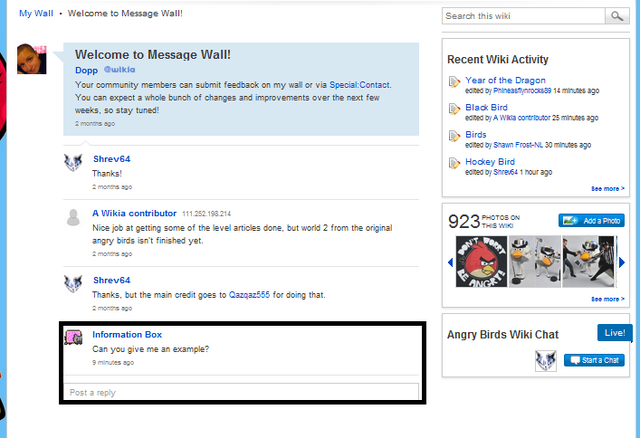This screenshot has width=640, height=438.
Task: Click Information Box user's Nyan cat avatar
Action: 73,337
